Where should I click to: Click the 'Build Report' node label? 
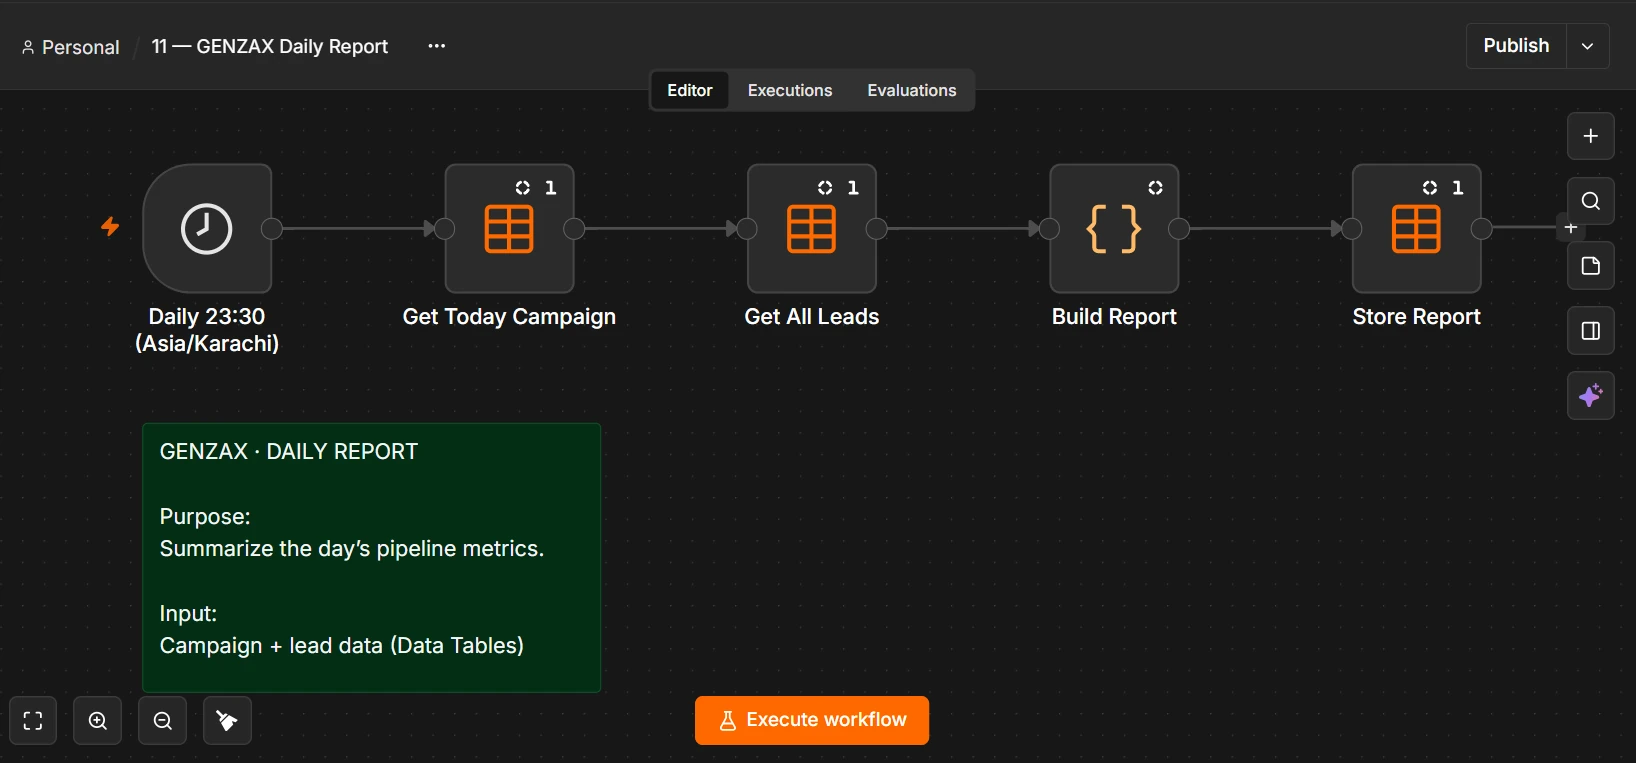1114,317
